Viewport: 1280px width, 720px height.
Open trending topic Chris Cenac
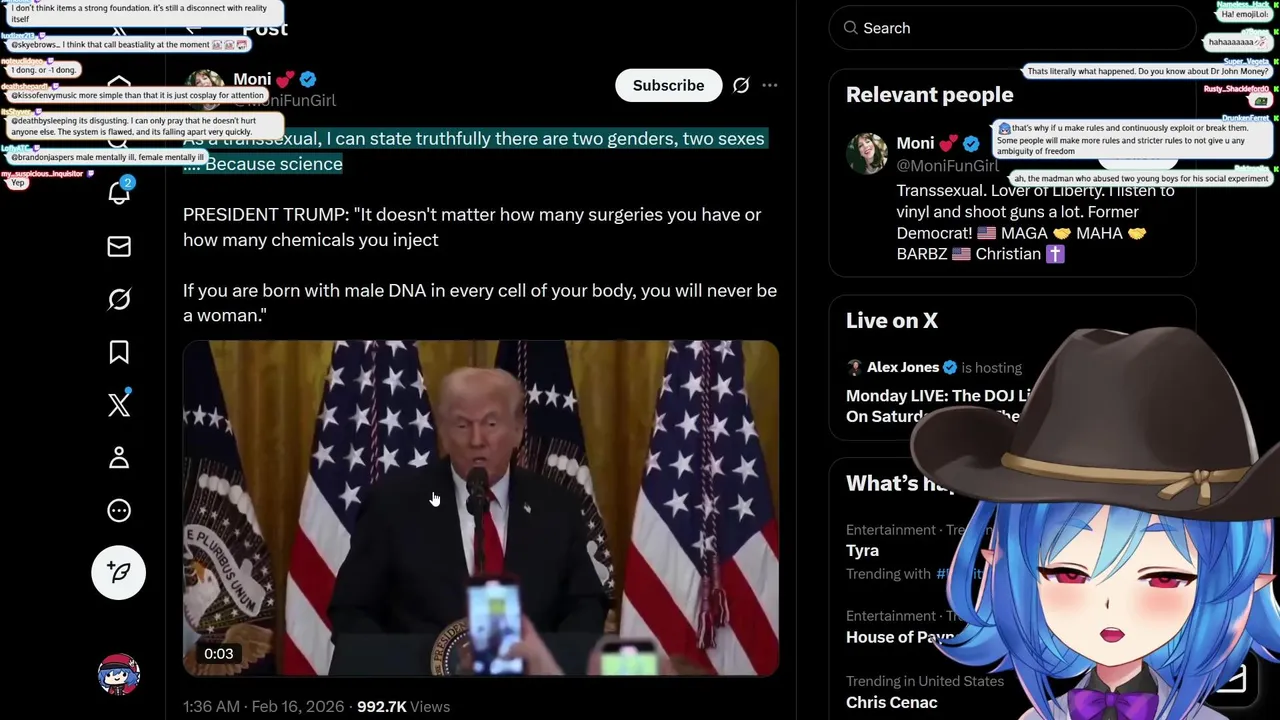click(x=892, y=702)
